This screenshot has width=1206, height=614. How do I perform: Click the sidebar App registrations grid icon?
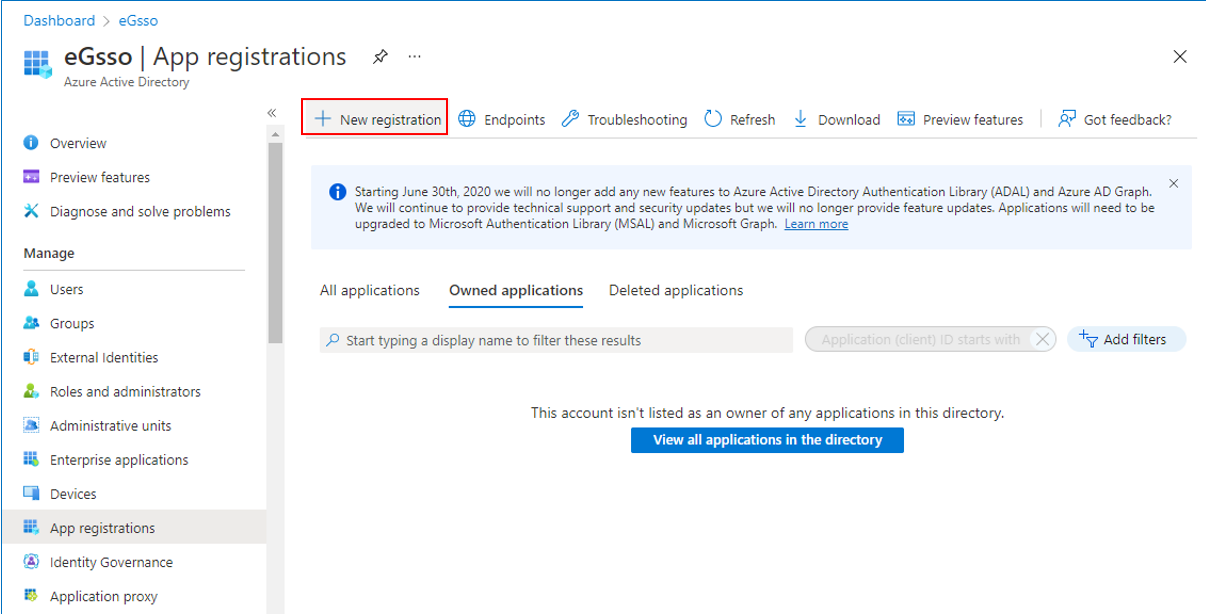[x=31, y=528]
